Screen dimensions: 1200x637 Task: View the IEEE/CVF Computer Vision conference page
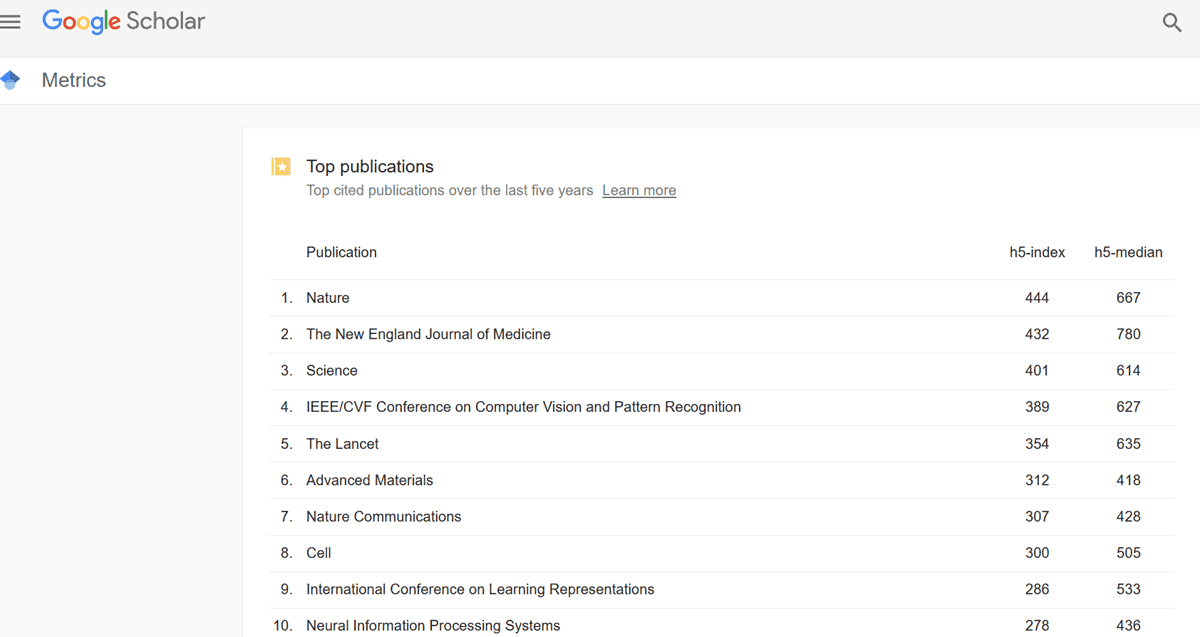pos(523,407)
